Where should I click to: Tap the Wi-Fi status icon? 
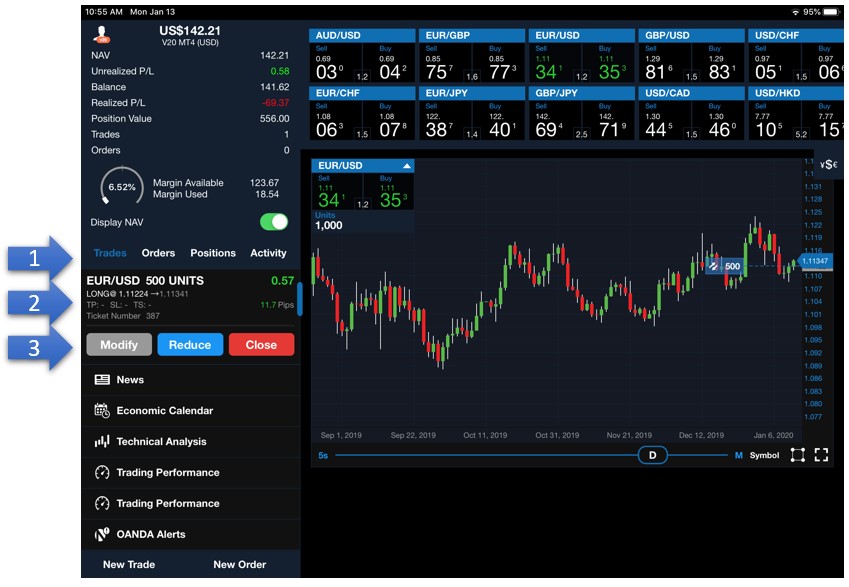tap(795, 12)
